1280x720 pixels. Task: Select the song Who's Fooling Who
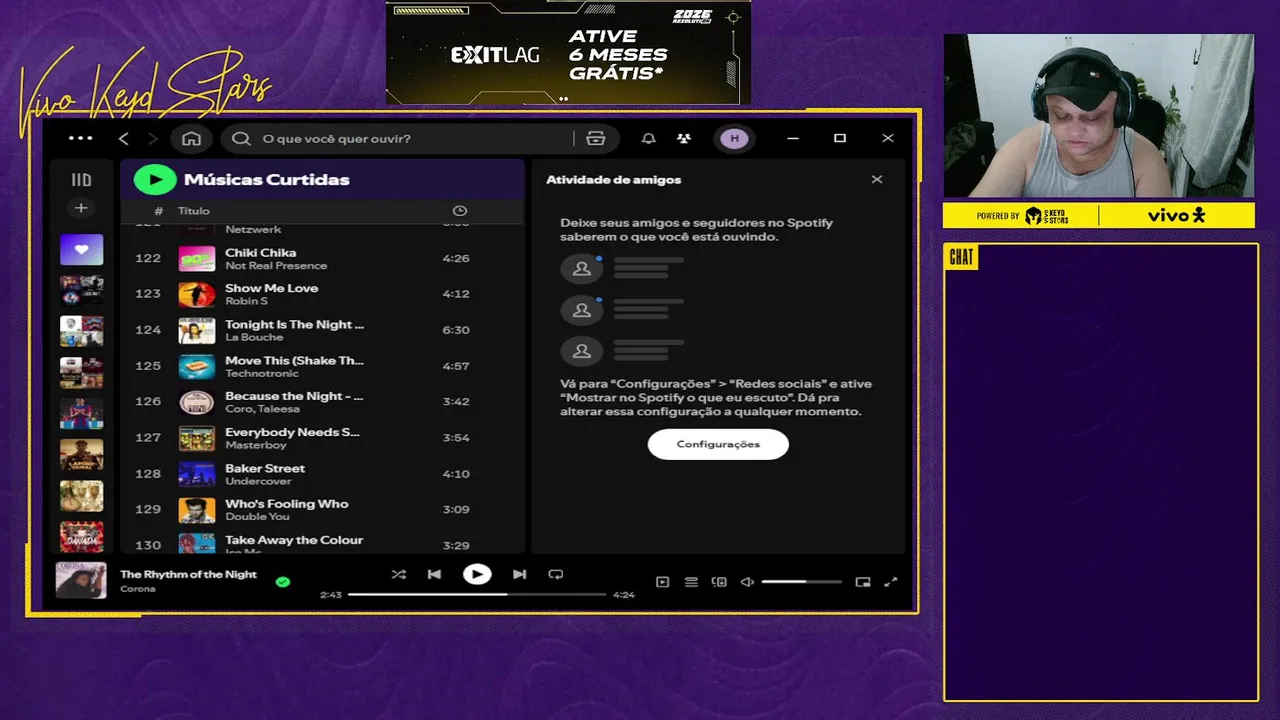[287, 504]
